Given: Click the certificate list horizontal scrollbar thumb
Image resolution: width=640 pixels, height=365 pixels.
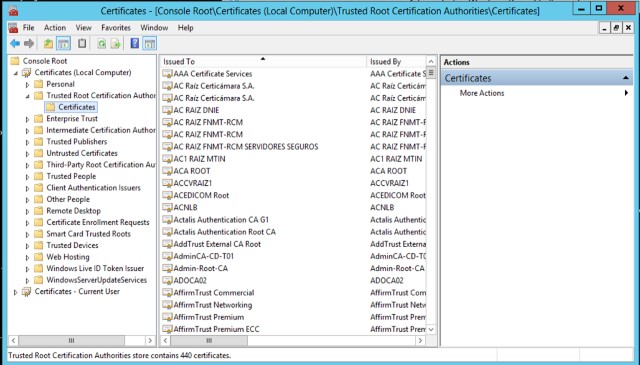Looking at the screenshot, I should pyautogui.click(x=209, y=341).
